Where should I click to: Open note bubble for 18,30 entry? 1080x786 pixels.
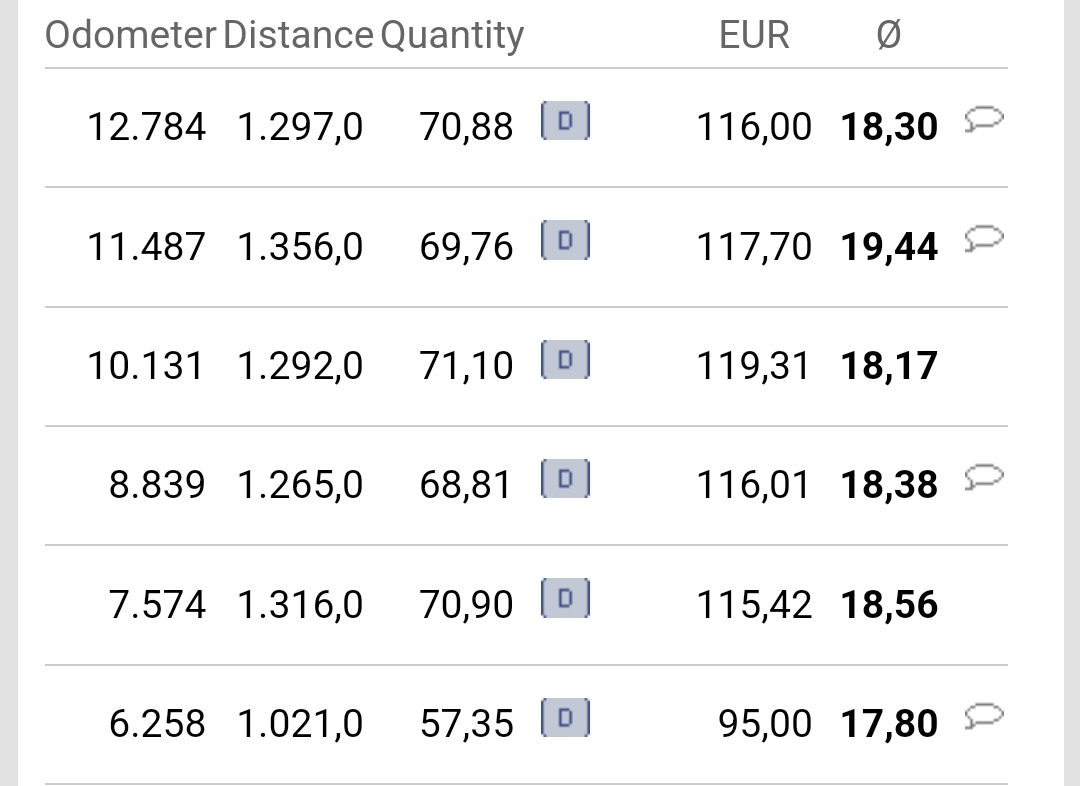click(984, 119)
